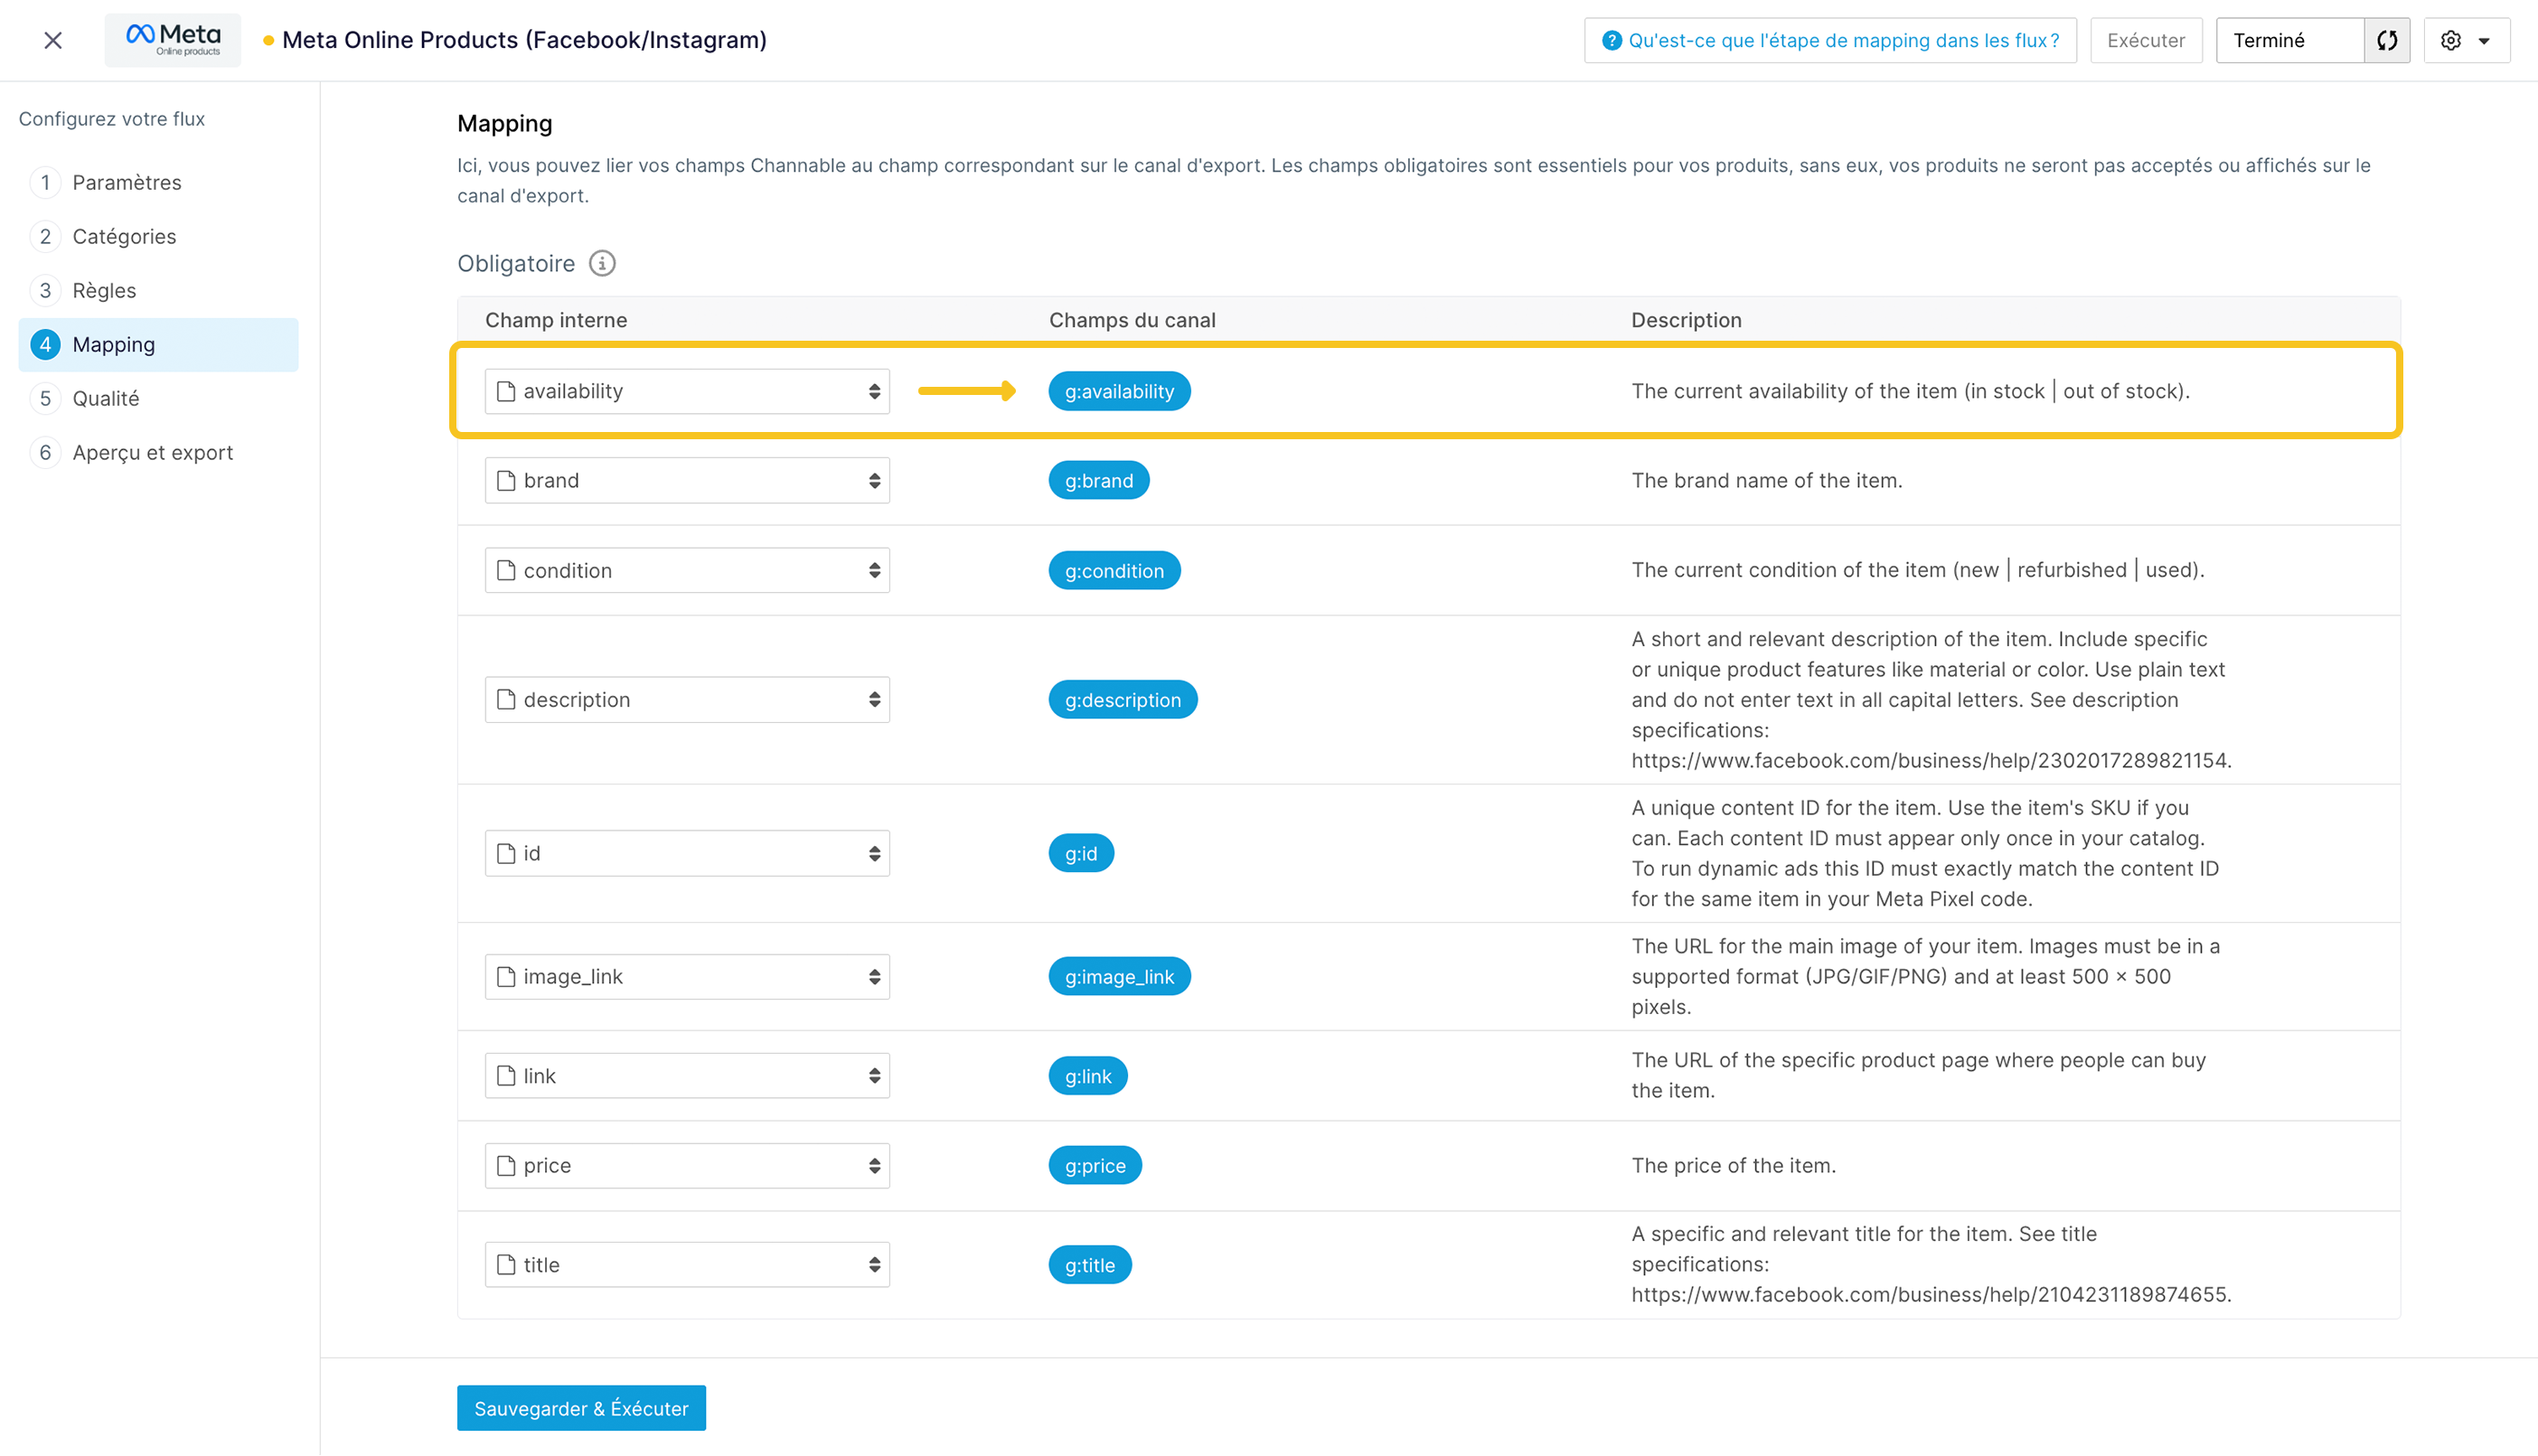Open the brand internal field dropdown

(687, 481)
